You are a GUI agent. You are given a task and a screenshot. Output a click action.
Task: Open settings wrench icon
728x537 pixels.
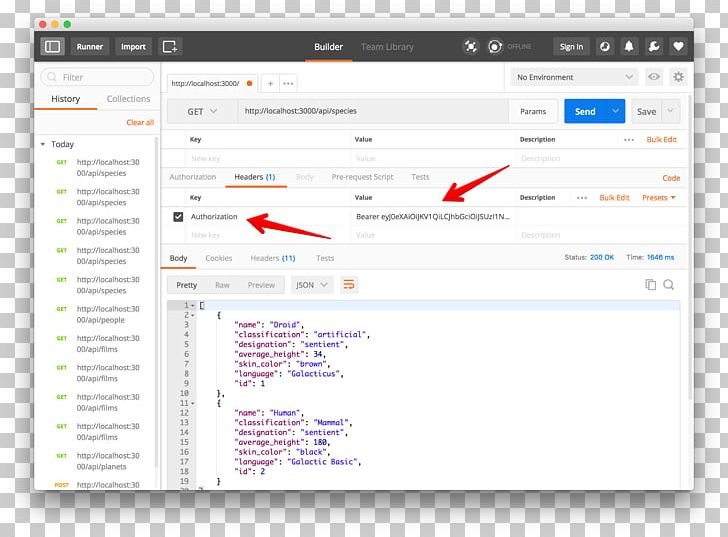pos(654,46)
